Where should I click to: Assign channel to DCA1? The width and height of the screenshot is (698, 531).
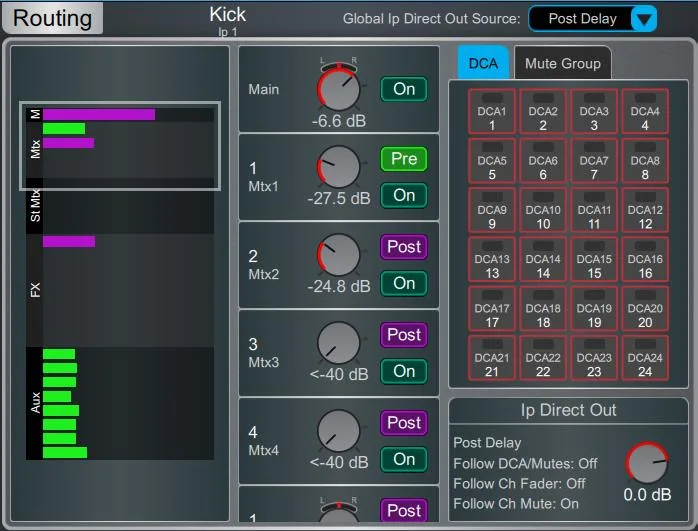492,111
